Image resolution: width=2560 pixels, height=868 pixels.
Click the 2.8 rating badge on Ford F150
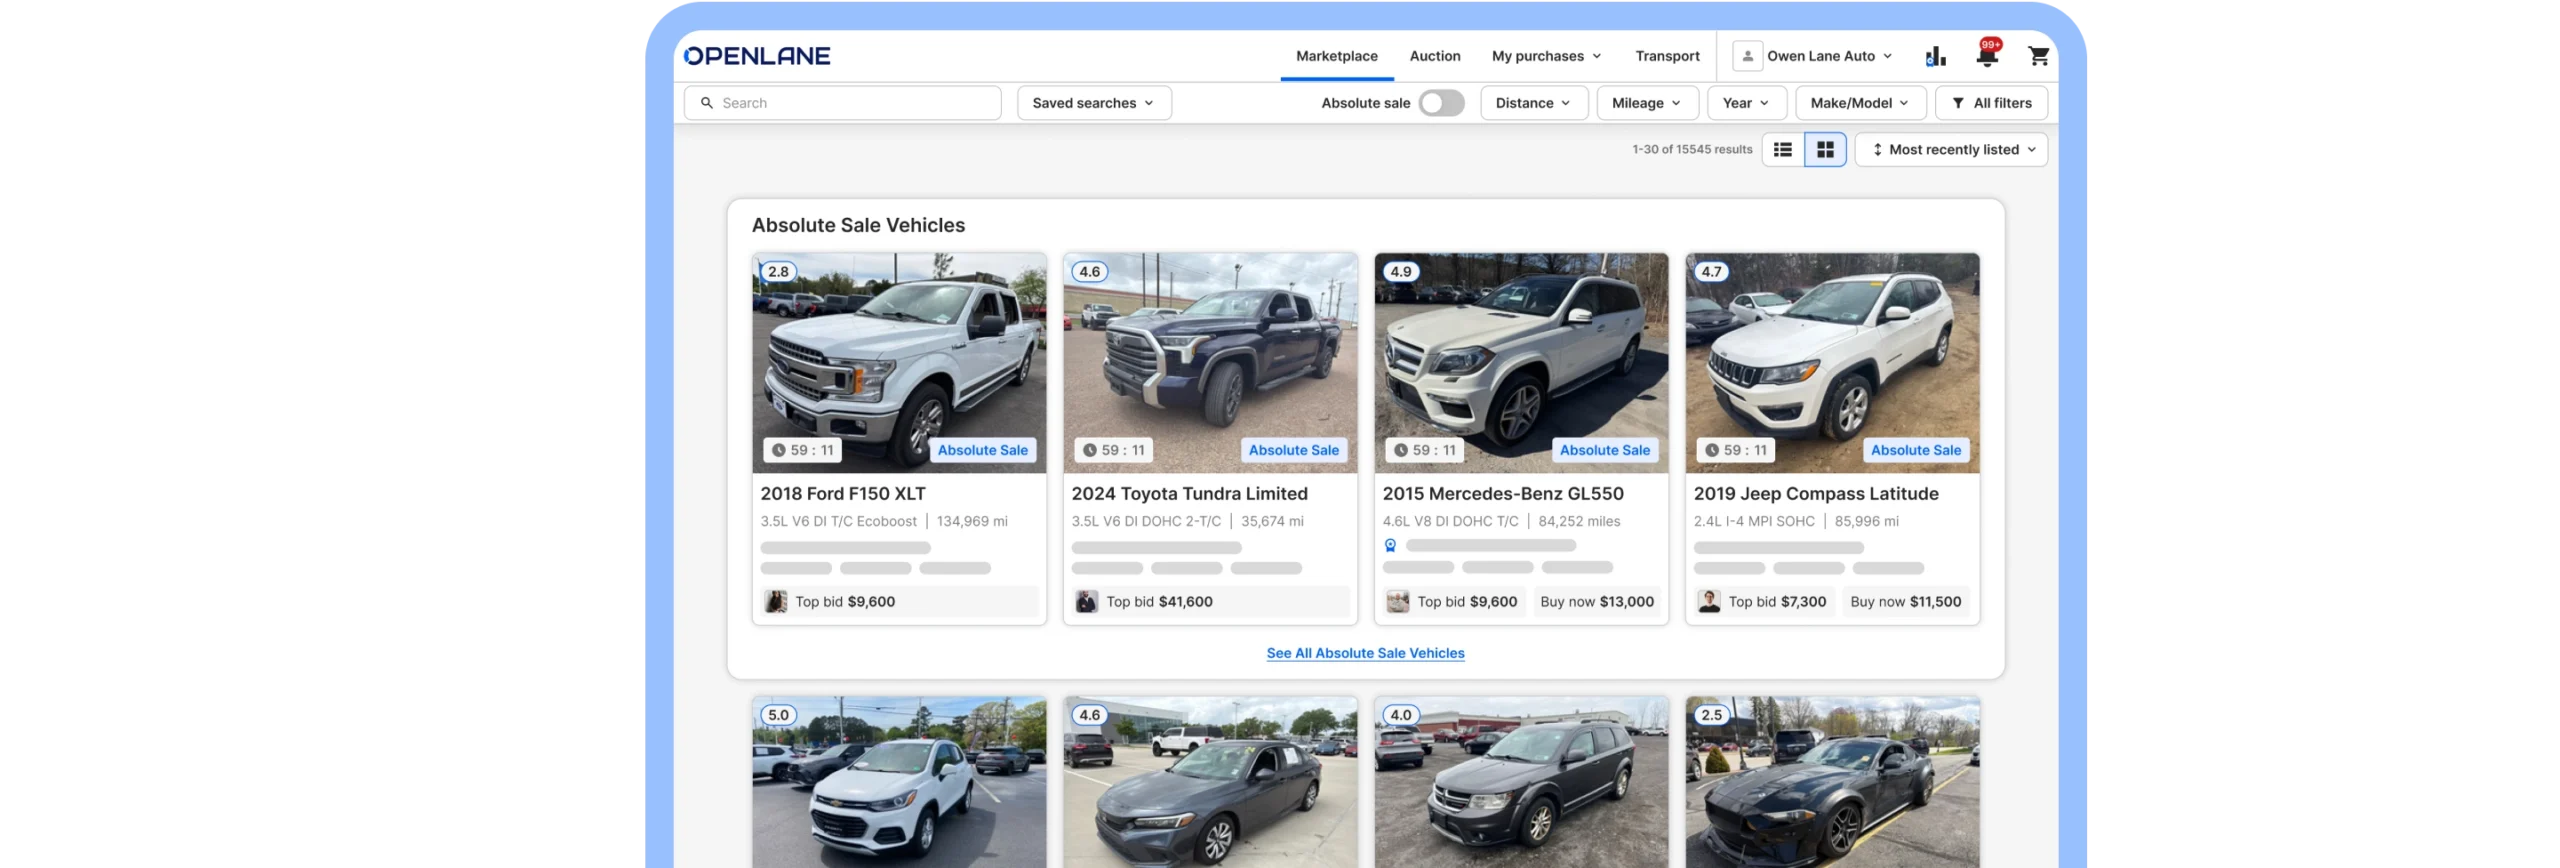point(778,272)
